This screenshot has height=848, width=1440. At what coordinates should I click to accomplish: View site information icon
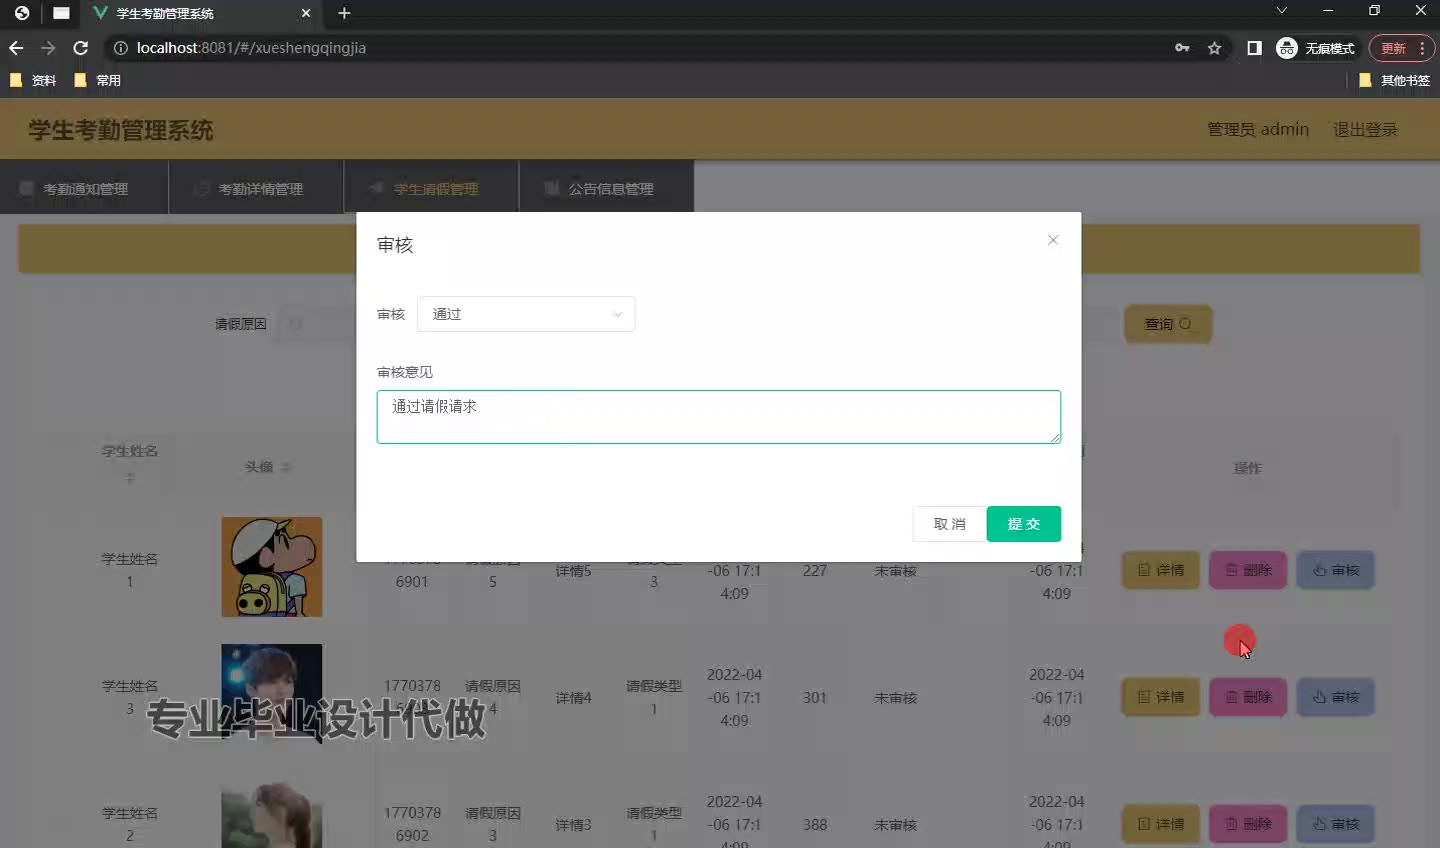pos(120,48)
